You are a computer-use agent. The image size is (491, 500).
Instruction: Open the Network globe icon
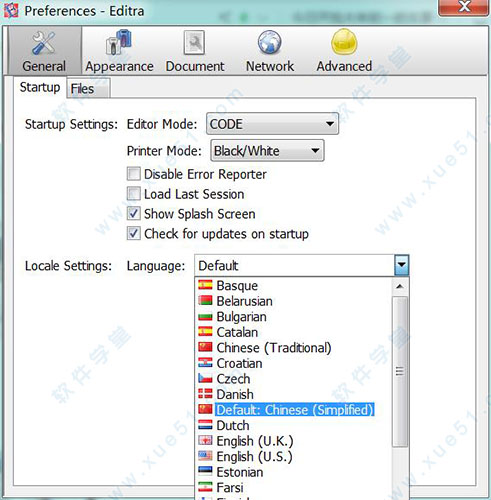269,42
